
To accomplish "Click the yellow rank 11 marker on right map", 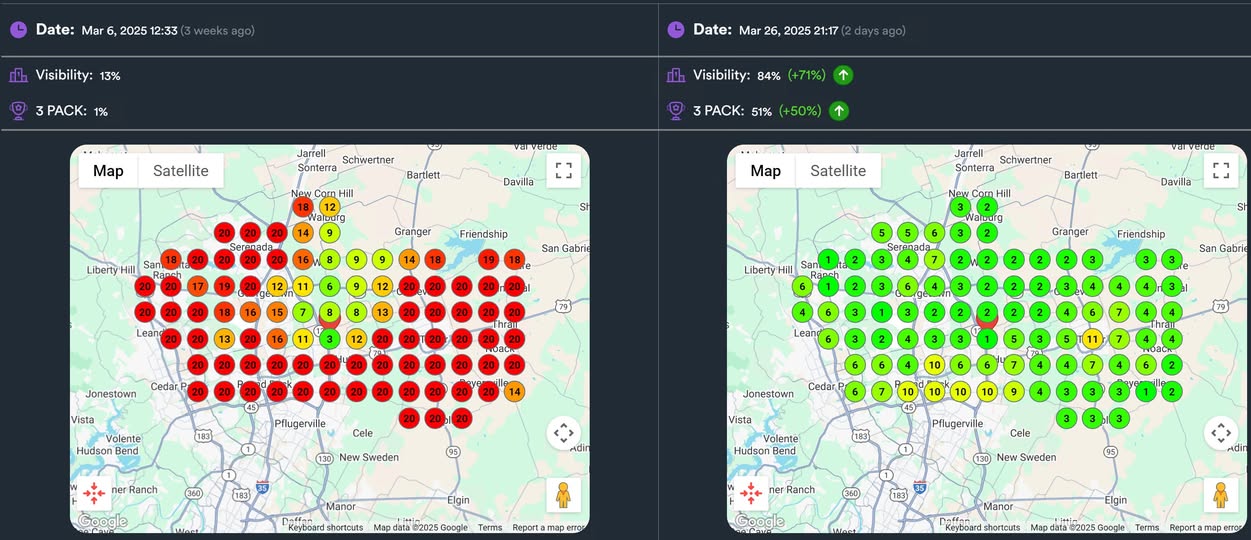I will 1093,339.
